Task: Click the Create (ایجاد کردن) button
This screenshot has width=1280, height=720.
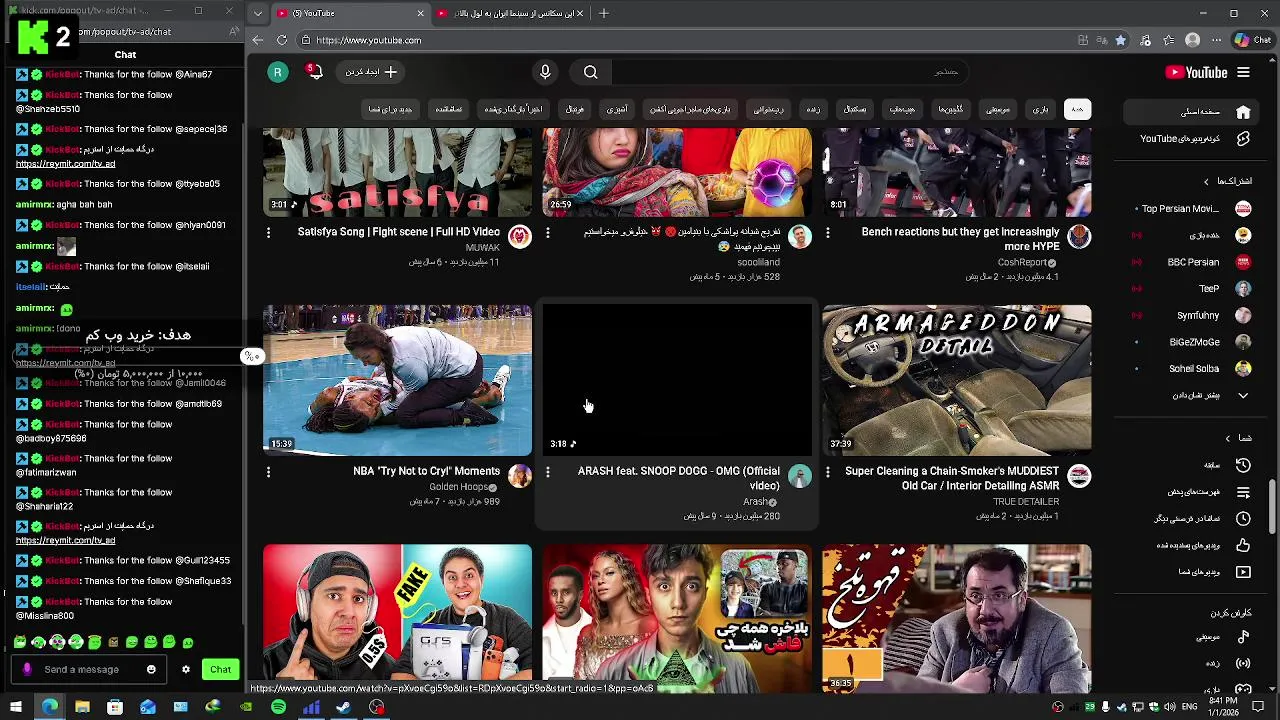Action: [x=371, y=72]
